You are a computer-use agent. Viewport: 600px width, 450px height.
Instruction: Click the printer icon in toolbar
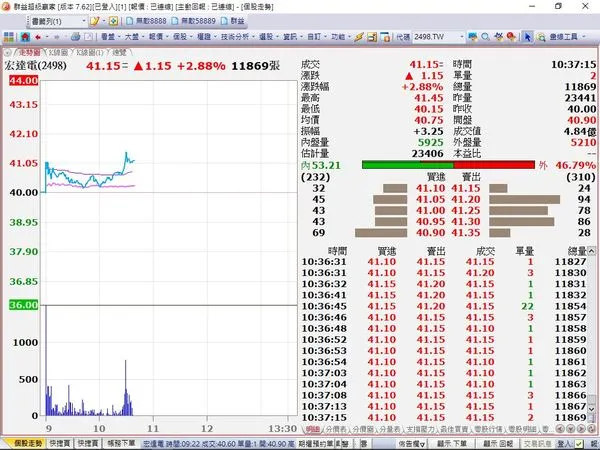coord(75,37)
